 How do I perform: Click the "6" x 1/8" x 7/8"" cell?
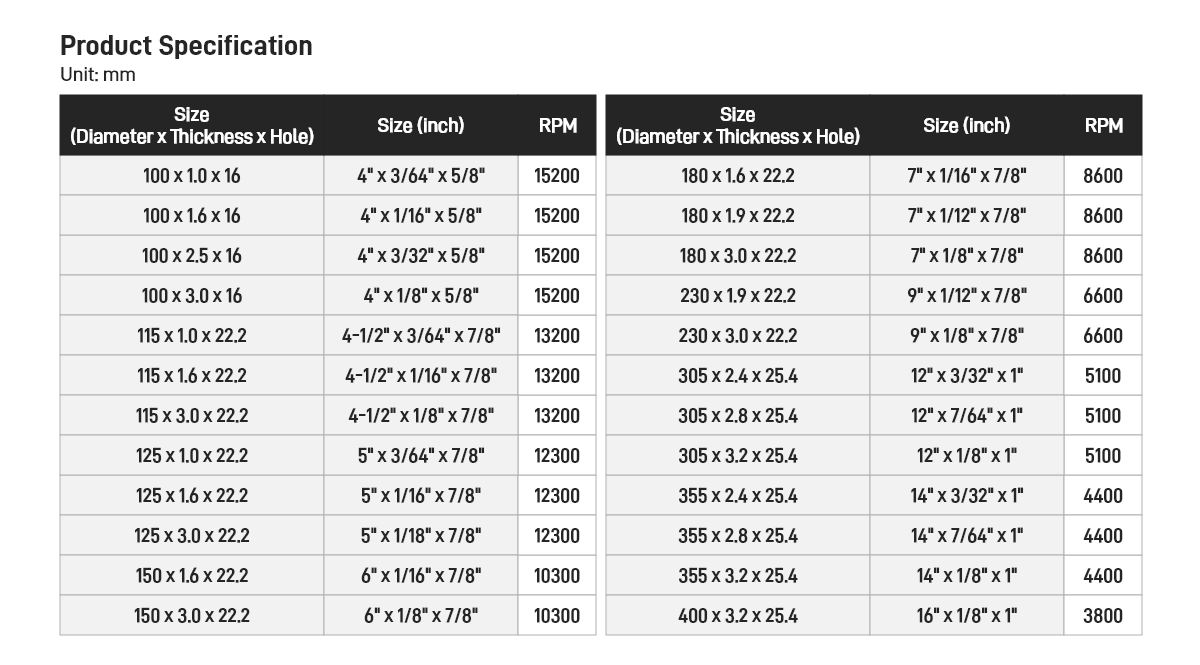[x=421, y=616]
